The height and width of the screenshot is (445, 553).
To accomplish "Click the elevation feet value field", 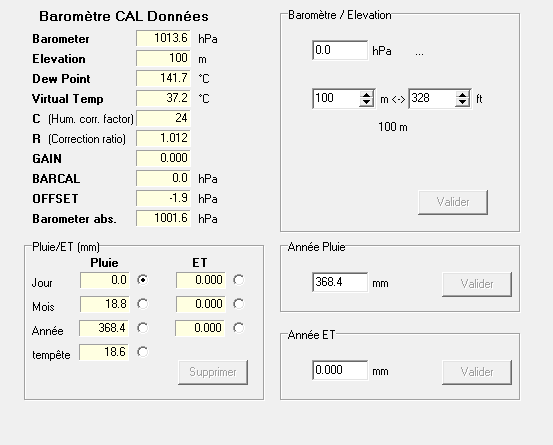I will click(432, 98).
